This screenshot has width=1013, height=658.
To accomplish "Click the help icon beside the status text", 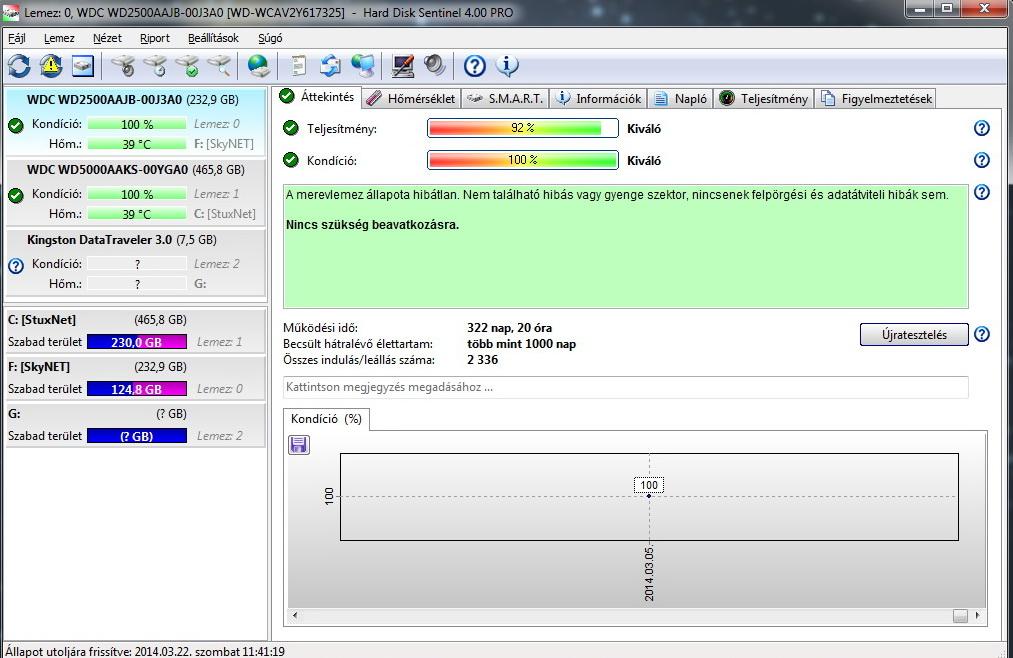I will (981, 192).
